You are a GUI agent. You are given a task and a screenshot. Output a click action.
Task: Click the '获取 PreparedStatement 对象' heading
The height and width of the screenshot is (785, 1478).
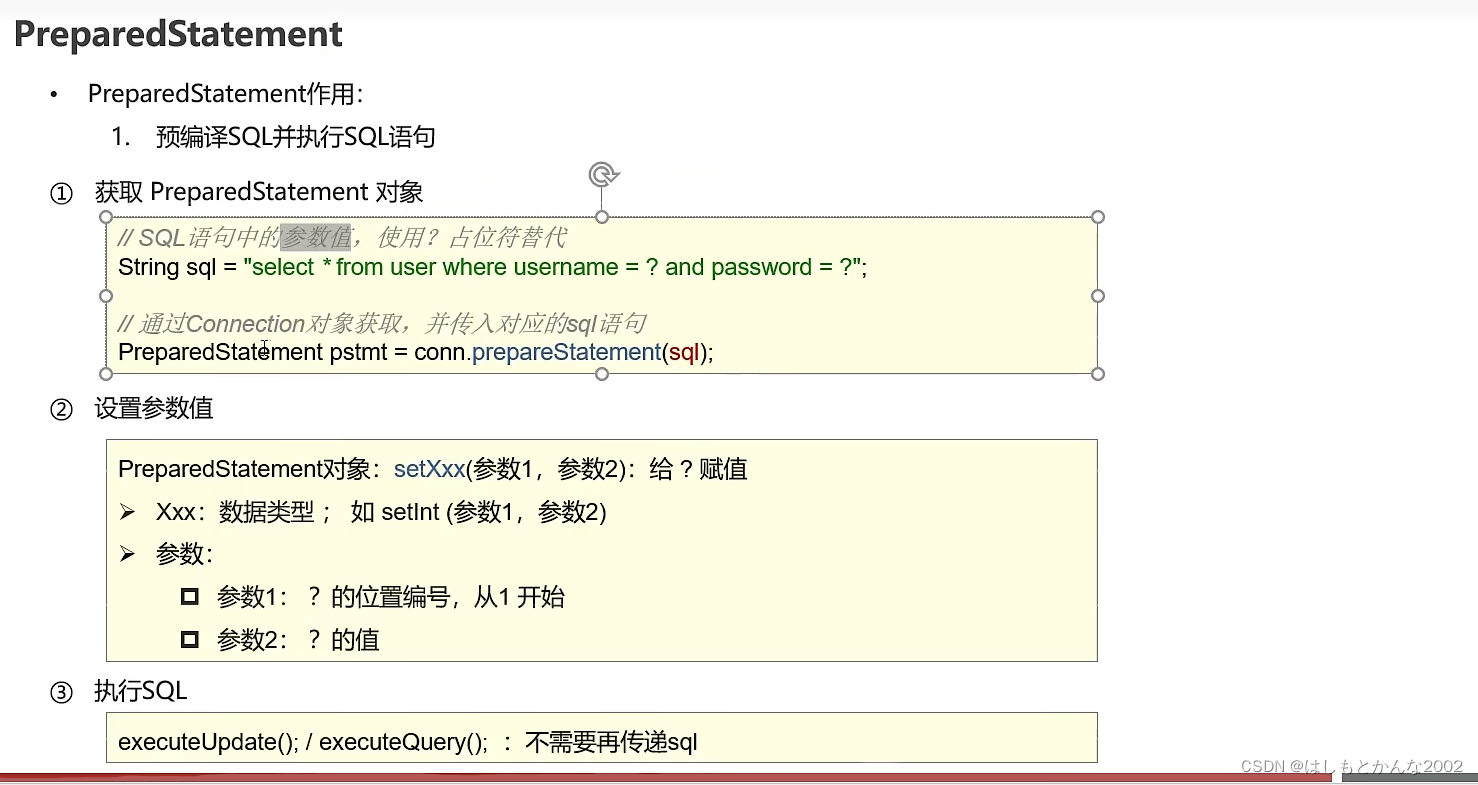[259, 192]
